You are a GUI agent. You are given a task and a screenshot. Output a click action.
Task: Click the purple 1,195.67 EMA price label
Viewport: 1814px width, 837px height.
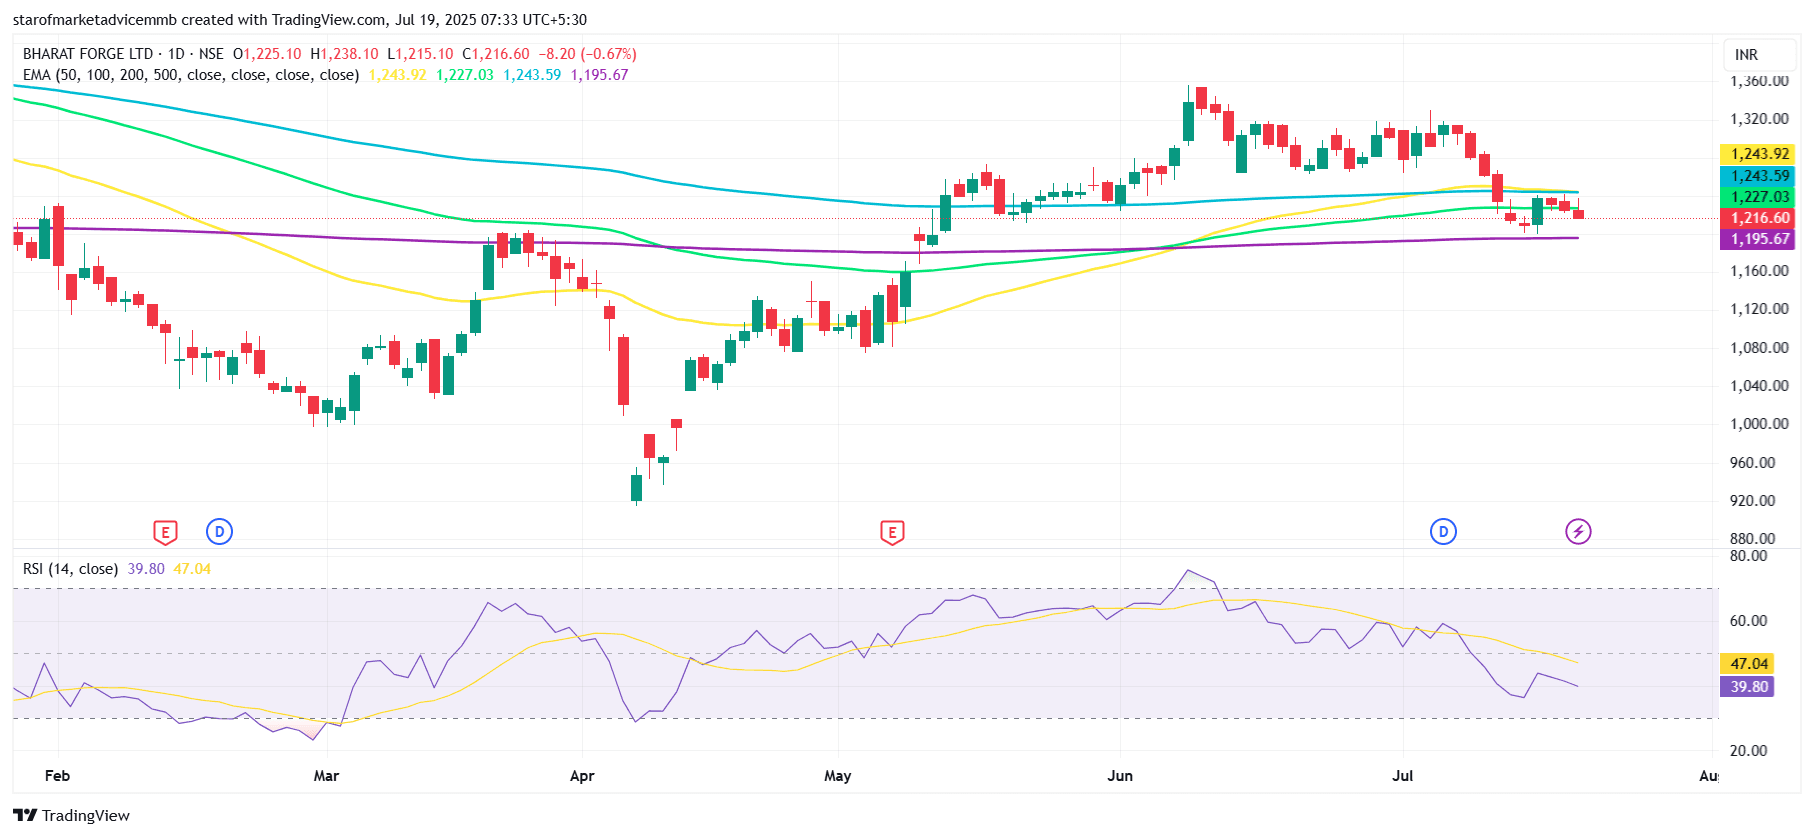coord(1759,239)
